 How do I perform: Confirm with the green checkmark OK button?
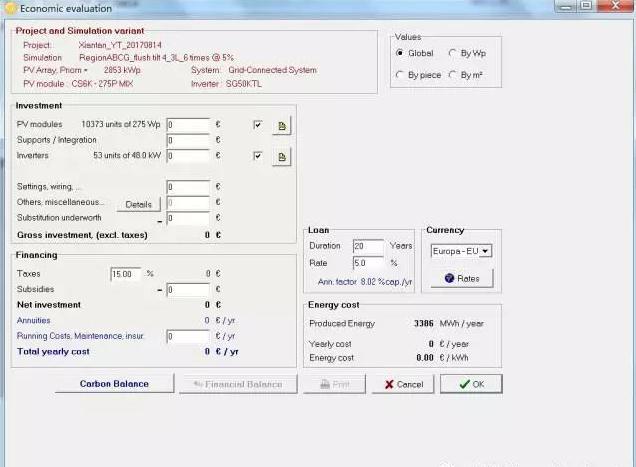470,384
